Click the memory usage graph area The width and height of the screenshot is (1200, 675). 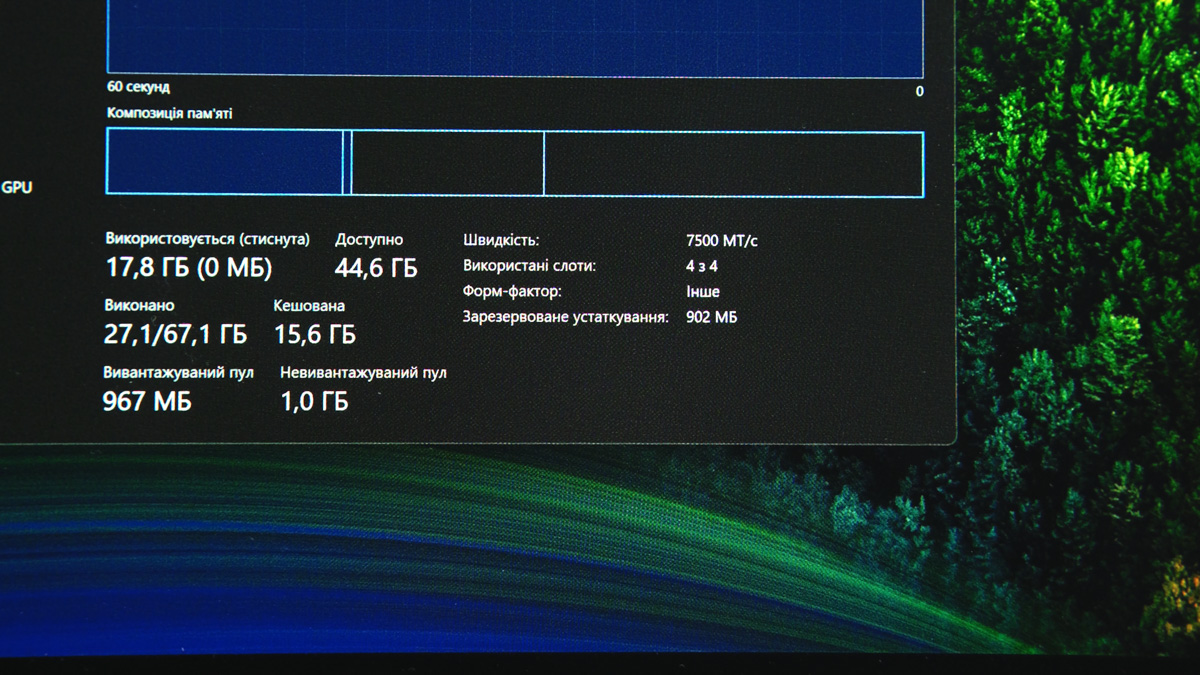(515, 38)
